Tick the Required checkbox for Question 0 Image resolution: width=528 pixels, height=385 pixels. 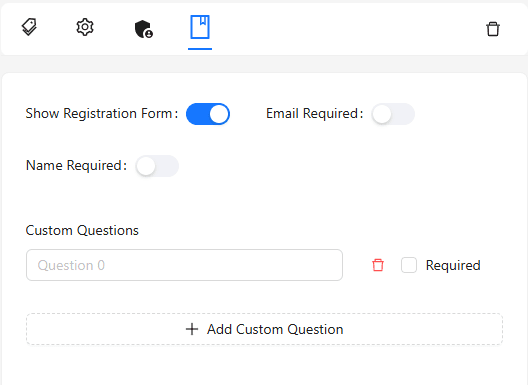(409, 265)
